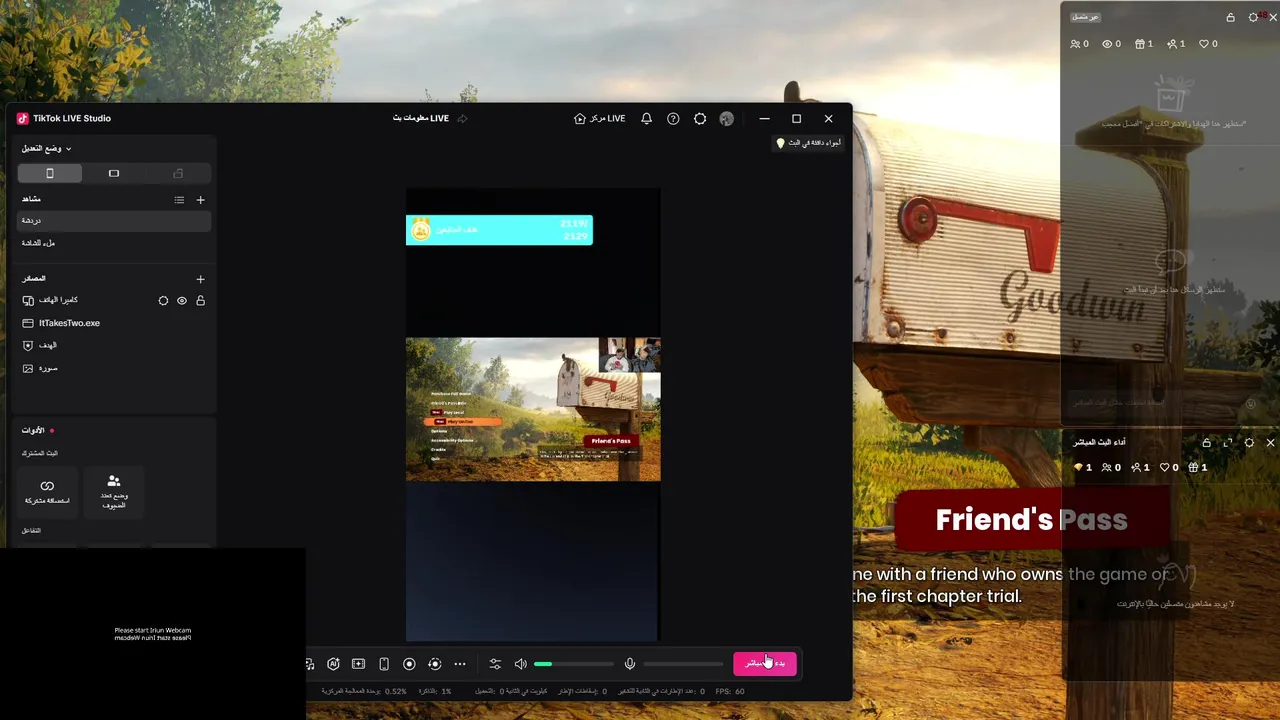Start the live stream with pink button
This screenshot has height=720, width=1280.
pos(765,663)
